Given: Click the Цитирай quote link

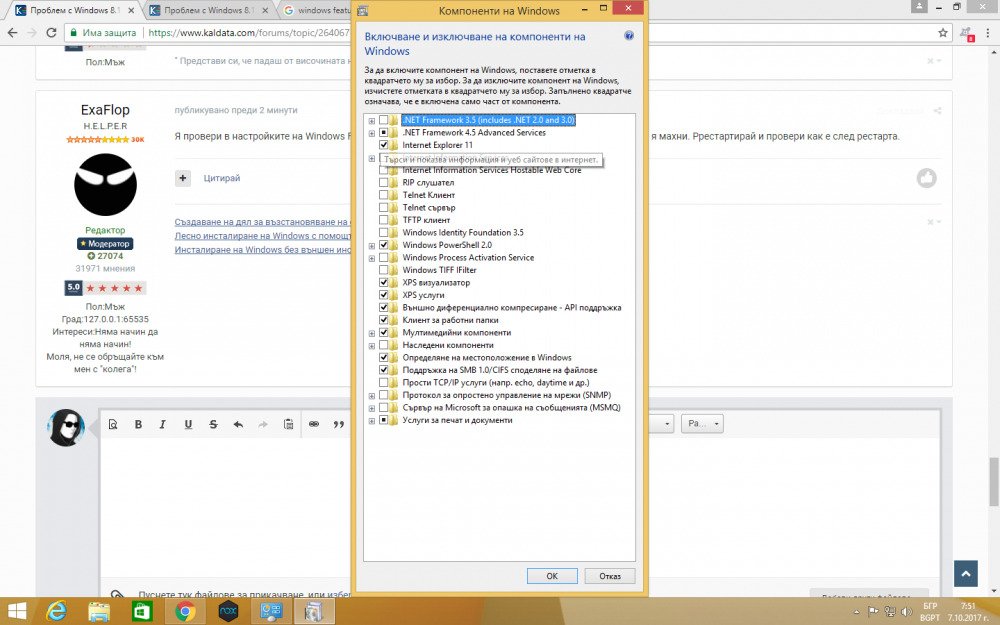Looking at the screenshot, I should [x=222, y=178].
